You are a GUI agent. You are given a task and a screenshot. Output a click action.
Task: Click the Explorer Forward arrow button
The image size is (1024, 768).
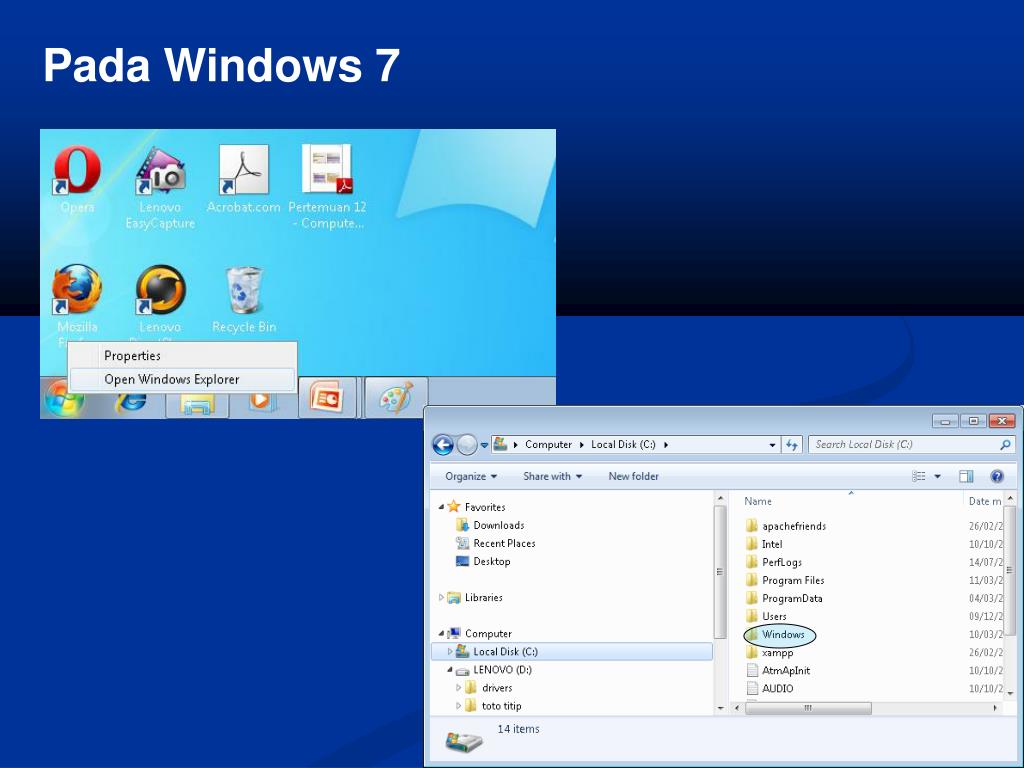466,445
